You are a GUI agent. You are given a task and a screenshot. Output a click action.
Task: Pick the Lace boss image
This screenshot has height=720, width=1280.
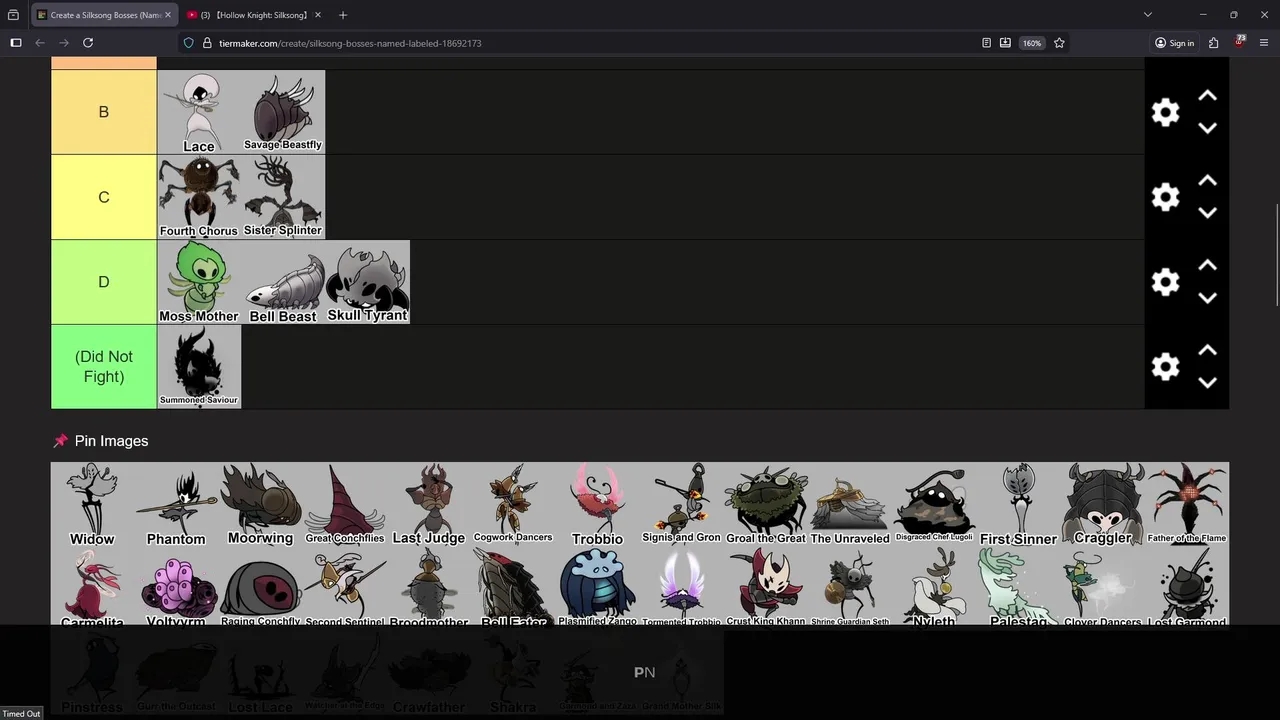[x=199, y=112]
